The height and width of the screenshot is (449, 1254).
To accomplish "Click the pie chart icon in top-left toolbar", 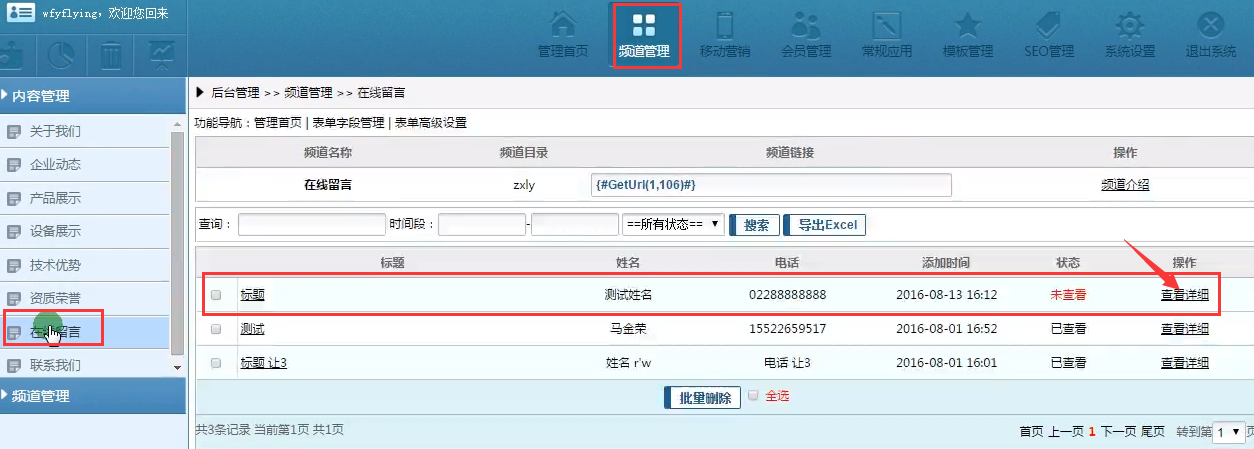I will click(64, 54).
